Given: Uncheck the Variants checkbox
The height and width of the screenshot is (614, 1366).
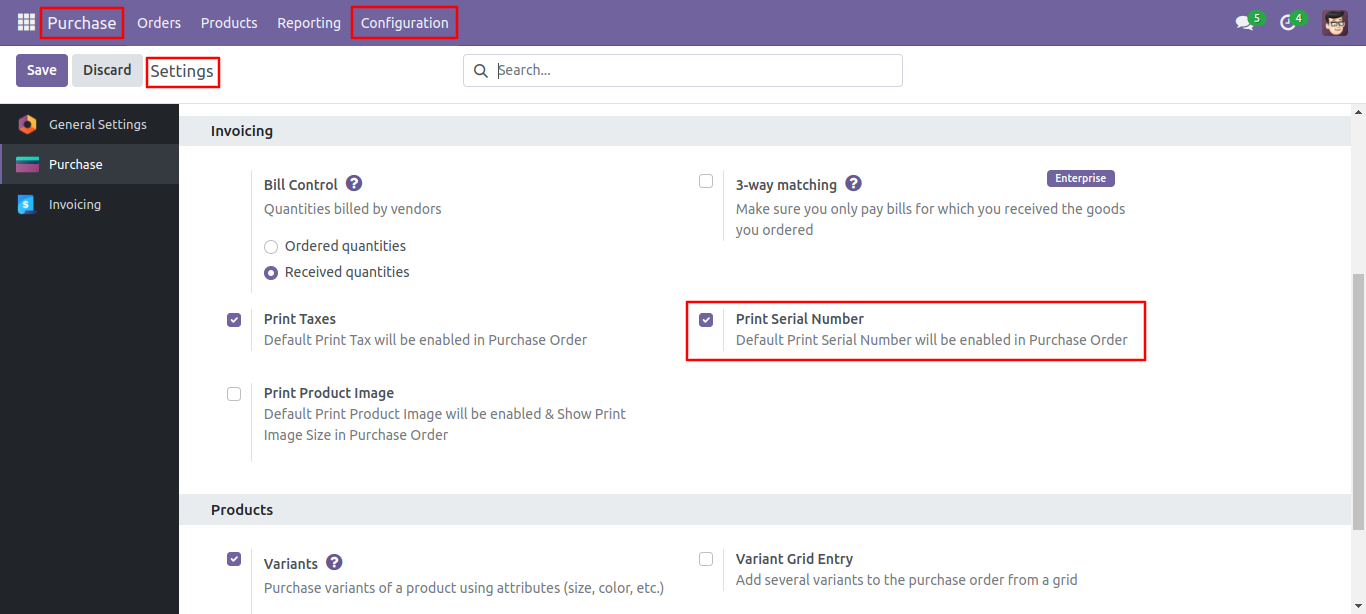Looking at the screenshot, I should [x=234, y=559].
